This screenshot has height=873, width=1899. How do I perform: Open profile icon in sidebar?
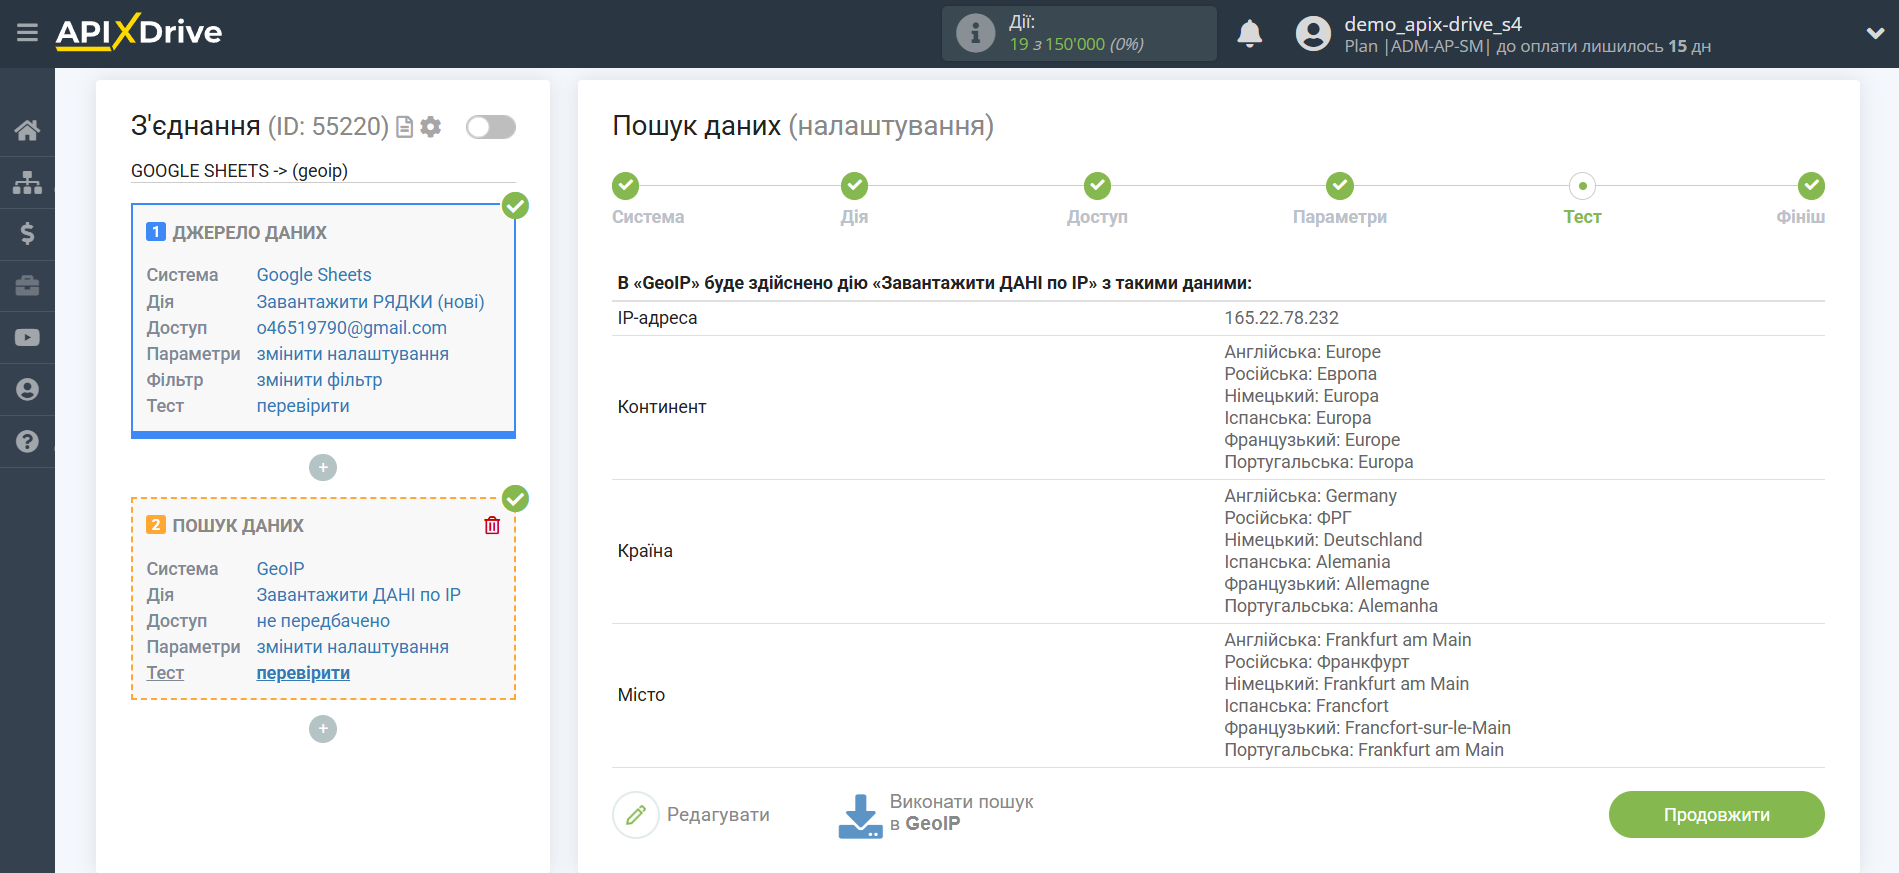point(27,390)
